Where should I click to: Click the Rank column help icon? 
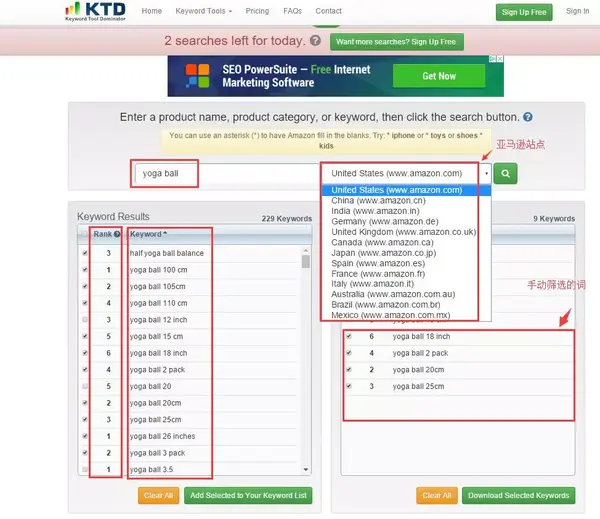click(x=117, y=234)
